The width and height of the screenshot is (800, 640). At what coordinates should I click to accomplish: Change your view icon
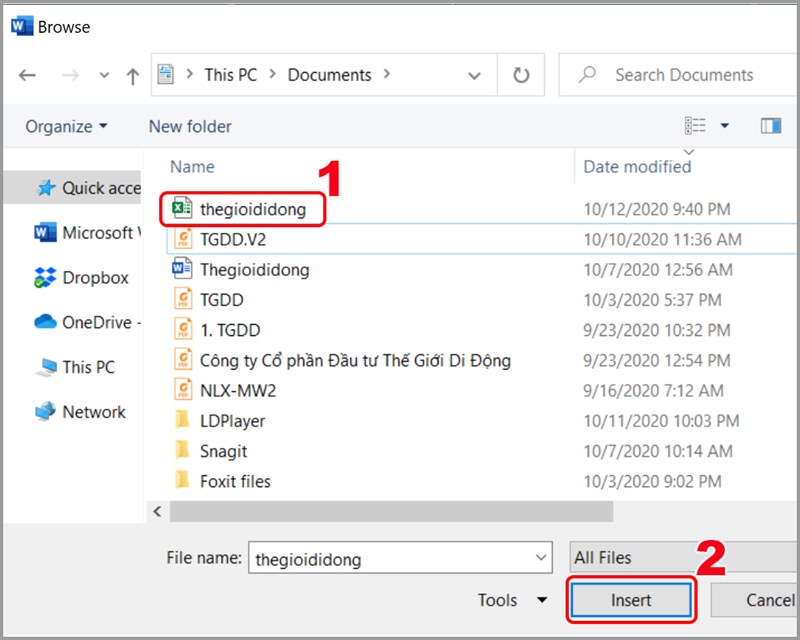click(695, 126)
